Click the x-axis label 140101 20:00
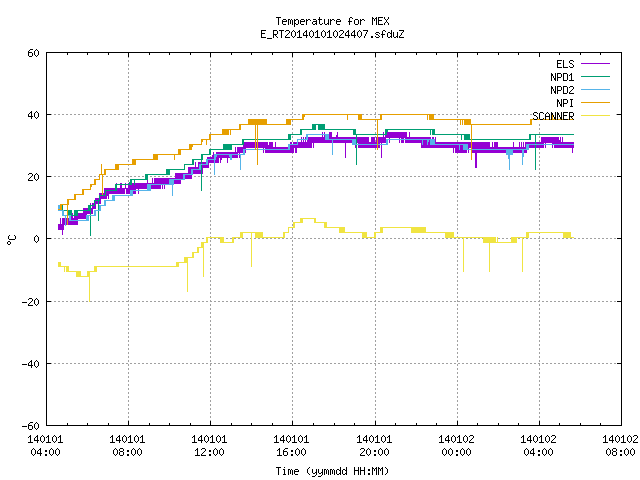Screen dimensions: 640x480 click(374, 446)
